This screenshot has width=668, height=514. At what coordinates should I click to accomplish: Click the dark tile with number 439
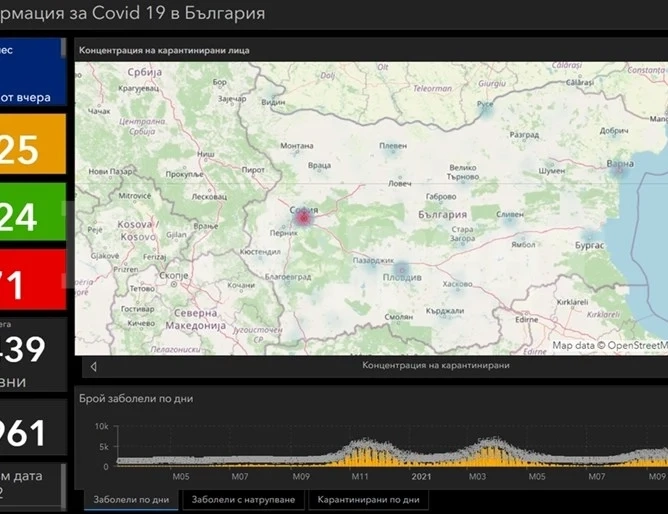pyautogui.click(x=33, y=354)
